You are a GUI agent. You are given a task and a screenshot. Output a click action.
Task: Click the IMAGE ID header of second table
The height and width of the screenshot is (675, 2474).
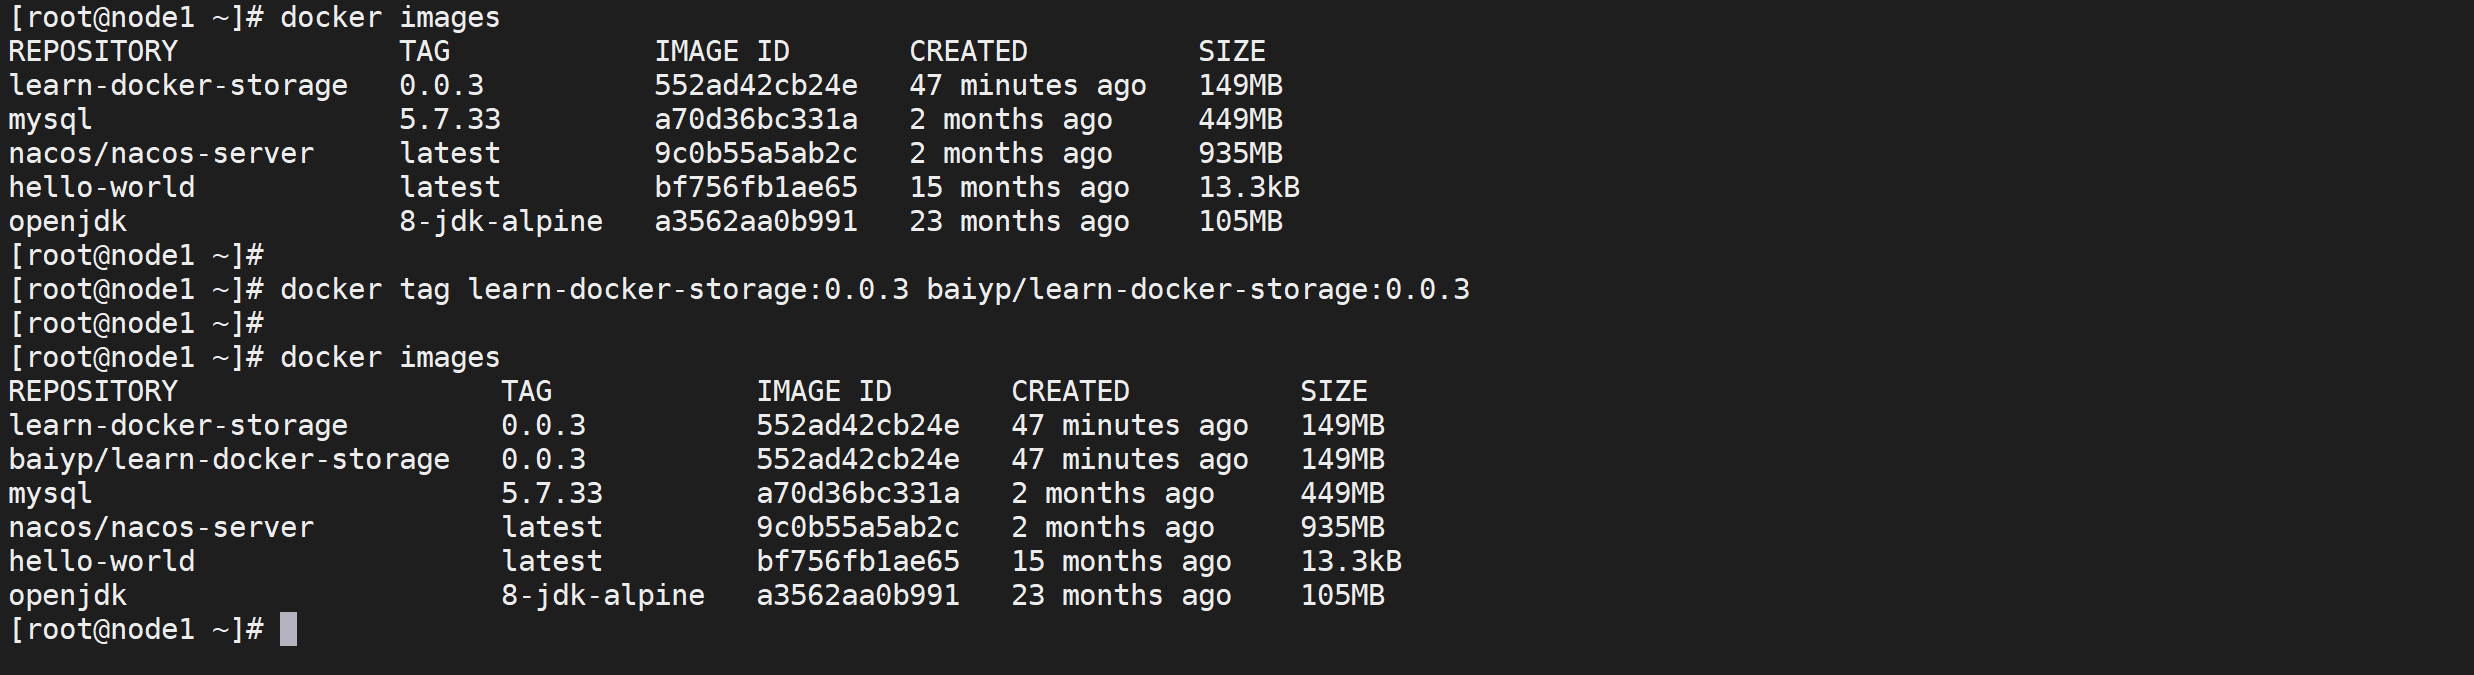pyautogui.click(x=824, y=392)
